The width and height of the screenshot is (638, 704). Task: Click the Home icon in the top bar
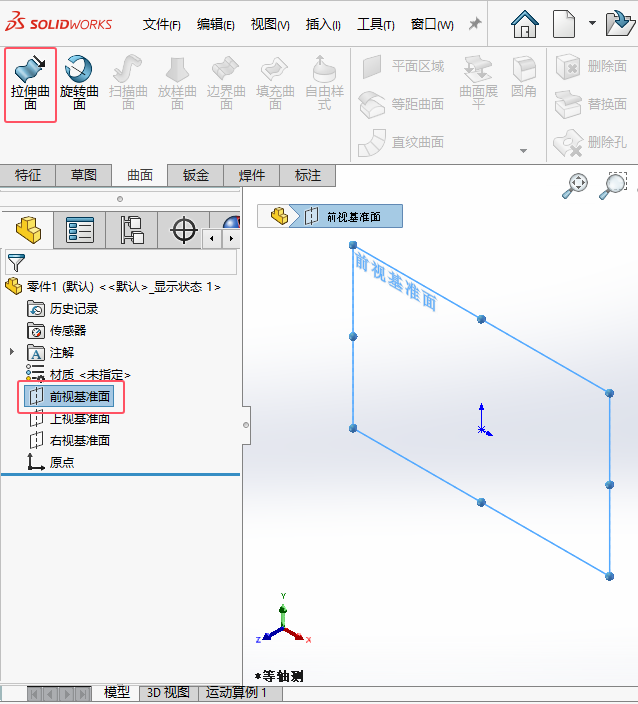(524, 24)
